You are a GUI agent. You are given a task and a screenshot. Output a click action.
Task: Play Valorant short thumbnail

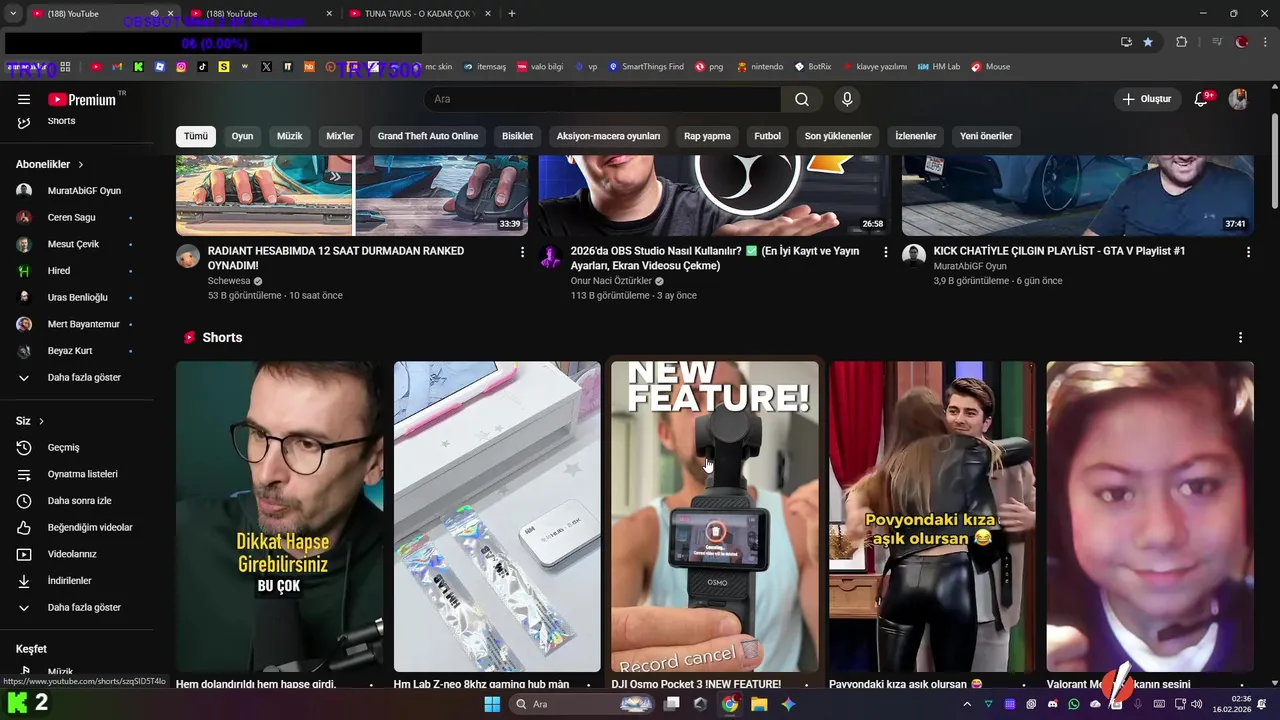tap(1150, 516)
